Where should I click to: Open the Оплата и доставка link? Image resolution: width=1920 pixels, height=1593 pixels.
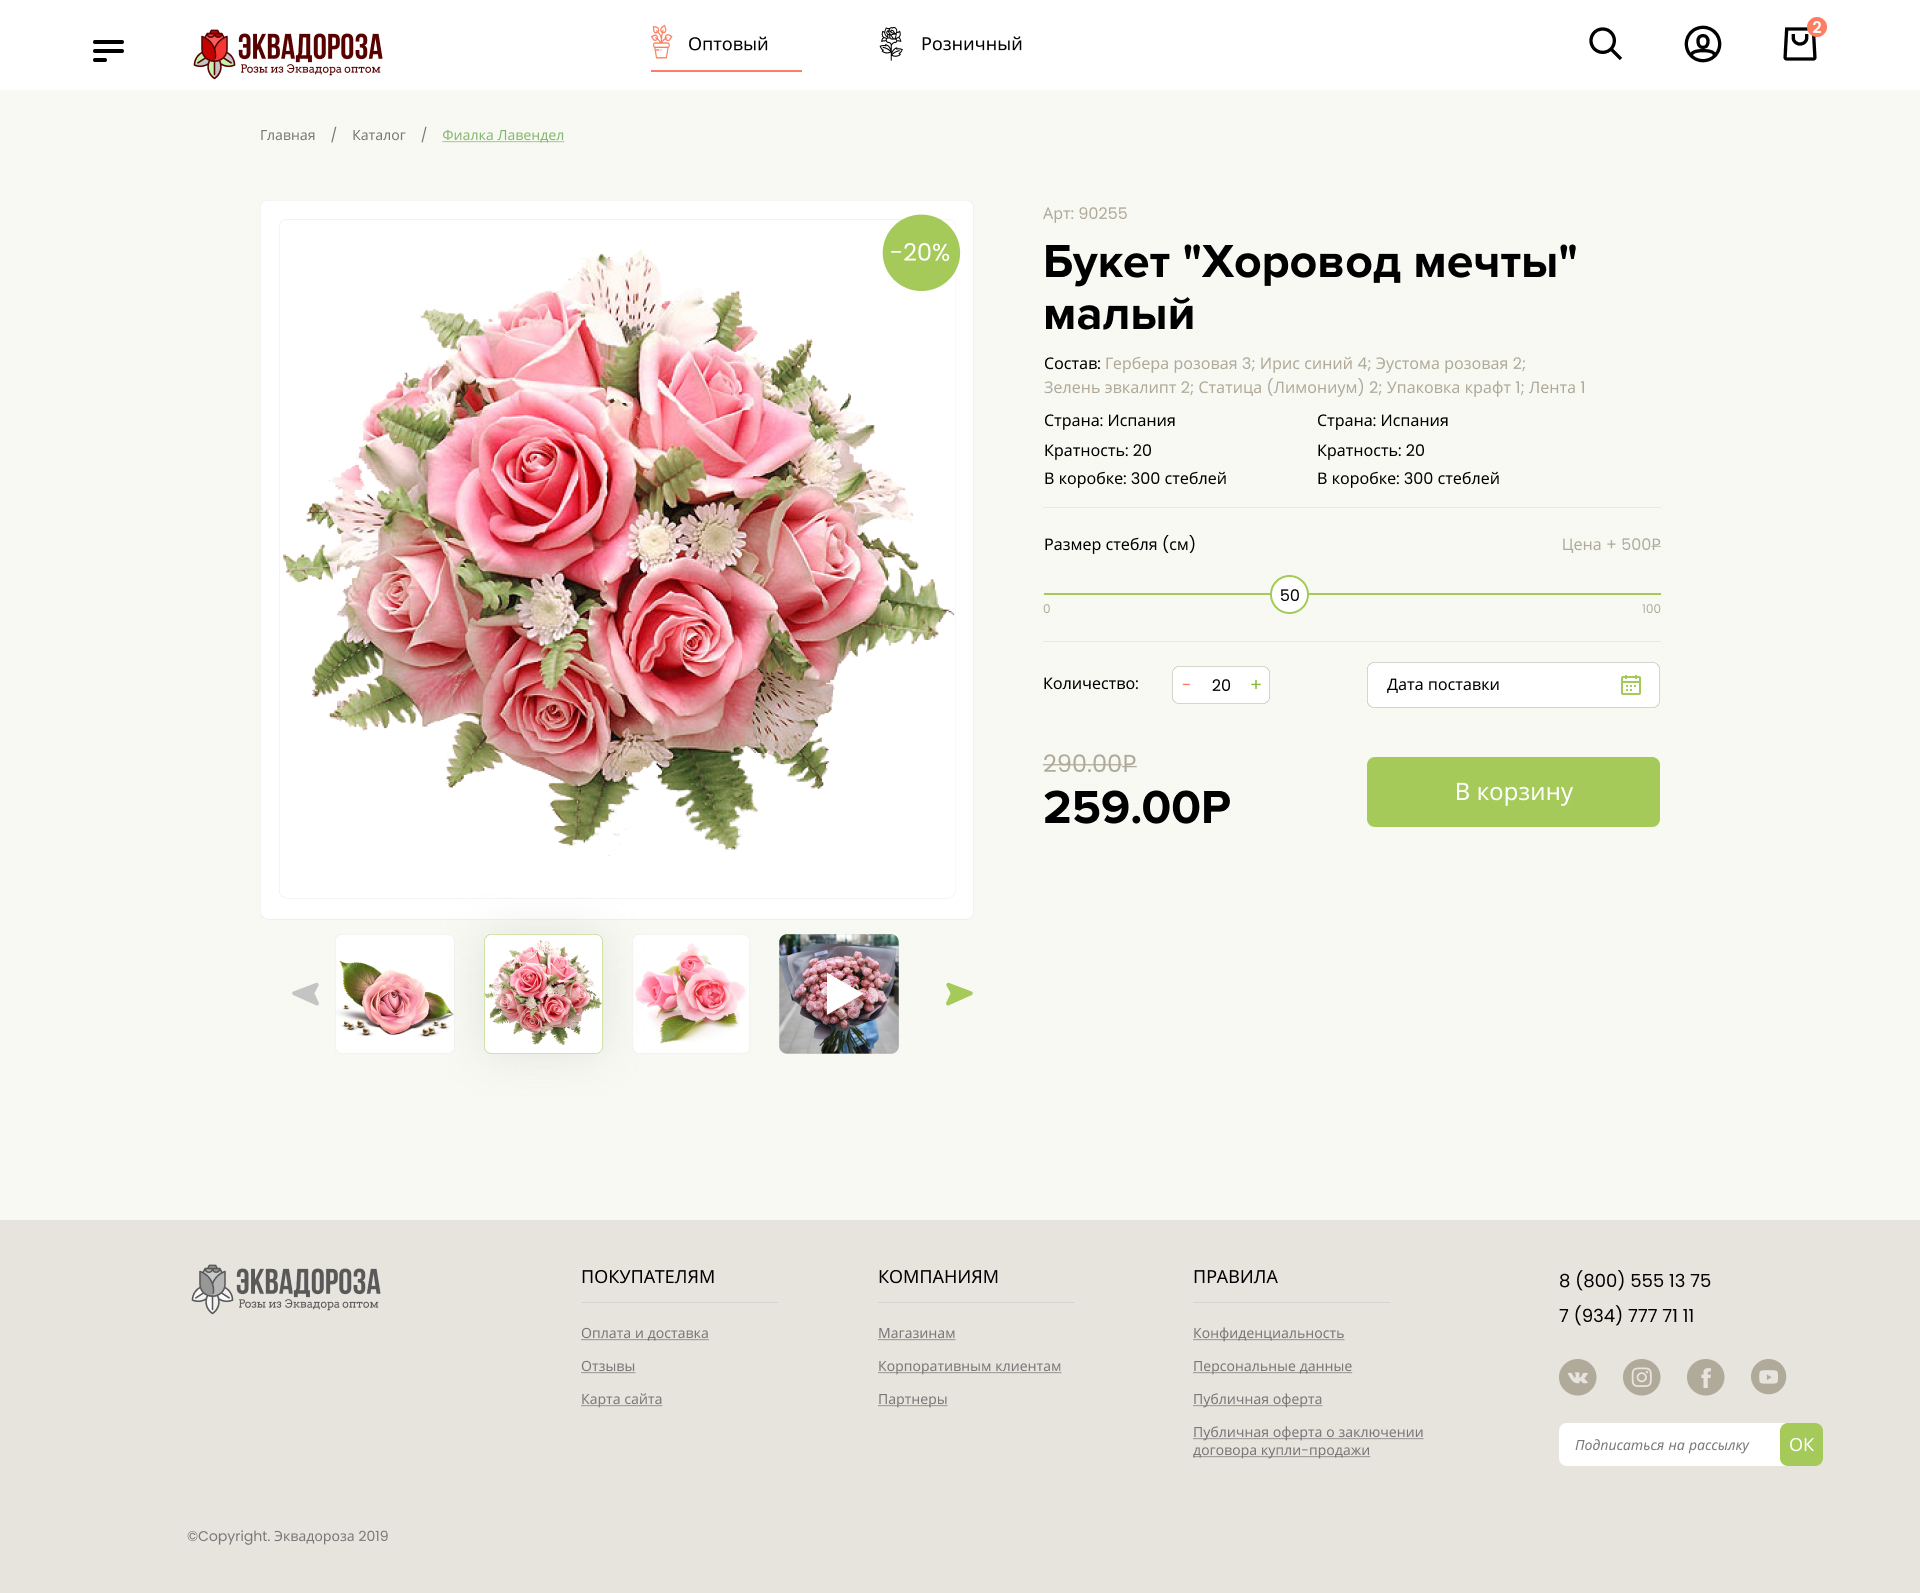(x=644, y=1333)
